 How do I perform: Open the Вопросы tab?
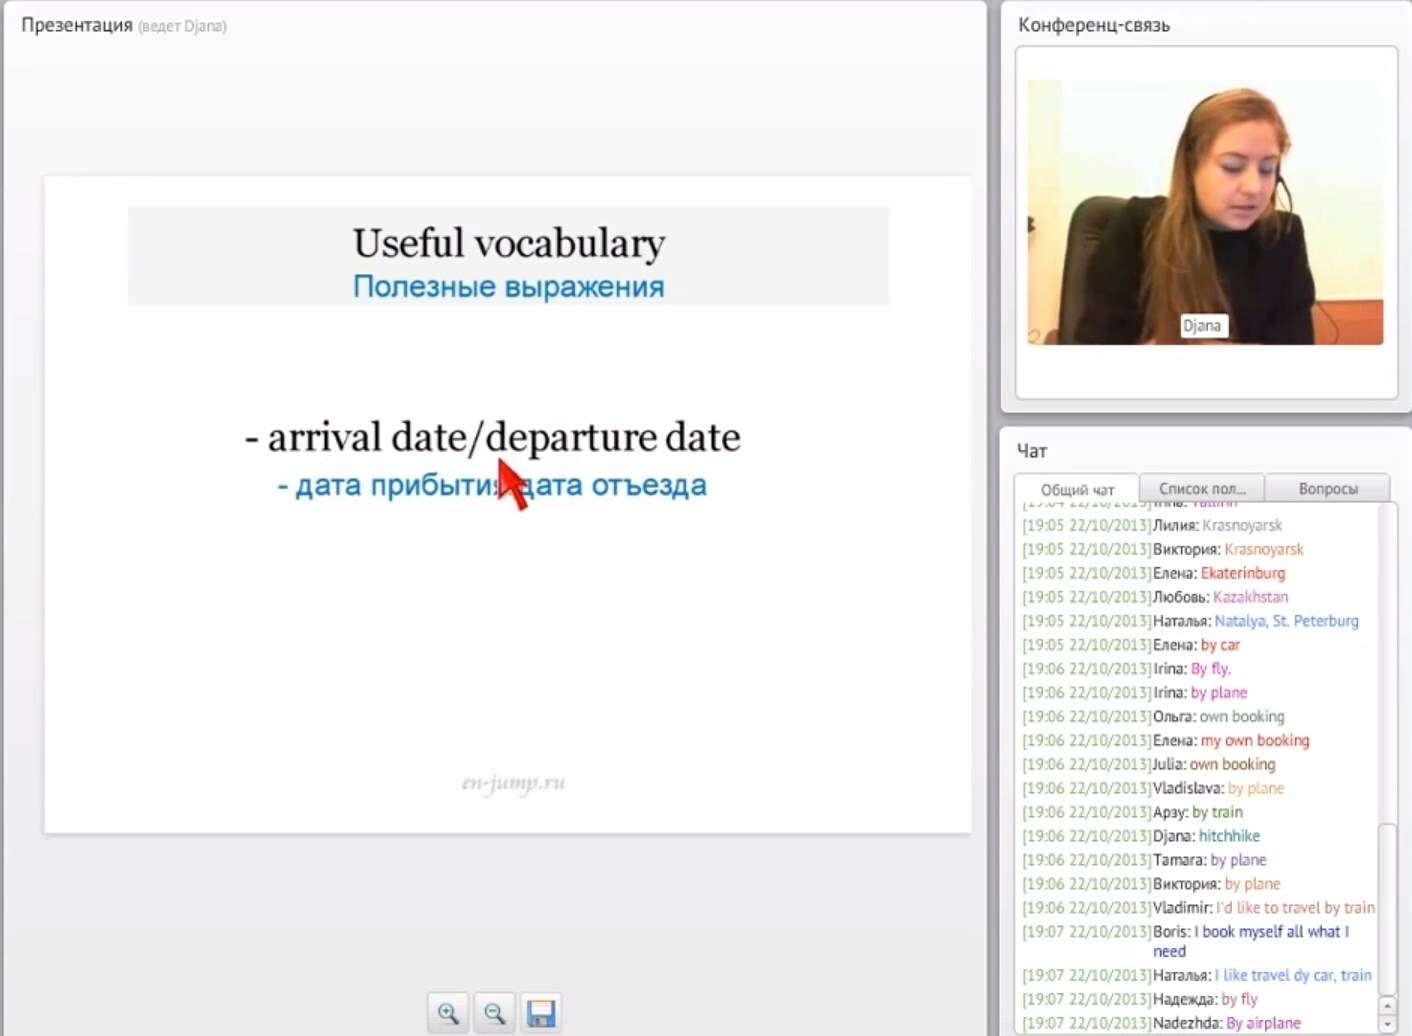pos(1328,488)
